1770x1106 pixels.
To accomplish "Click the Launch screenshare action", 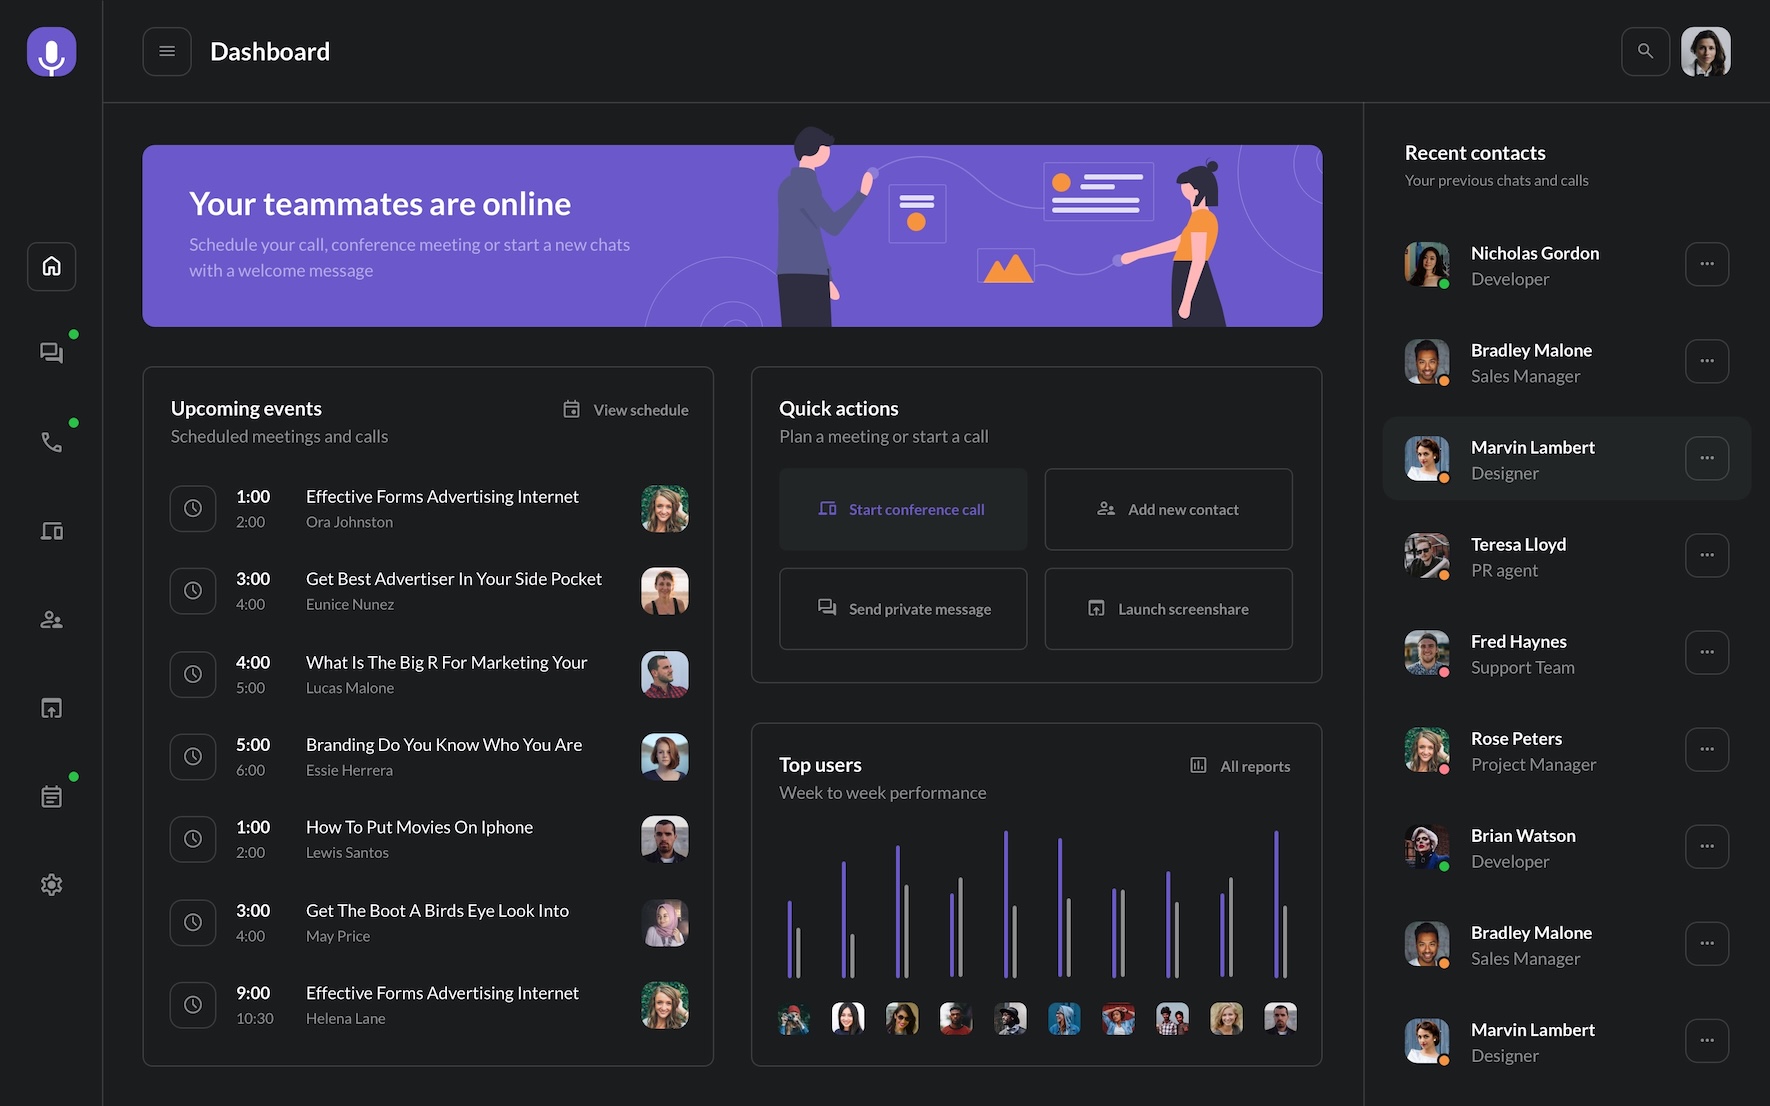I will 1168,609.
